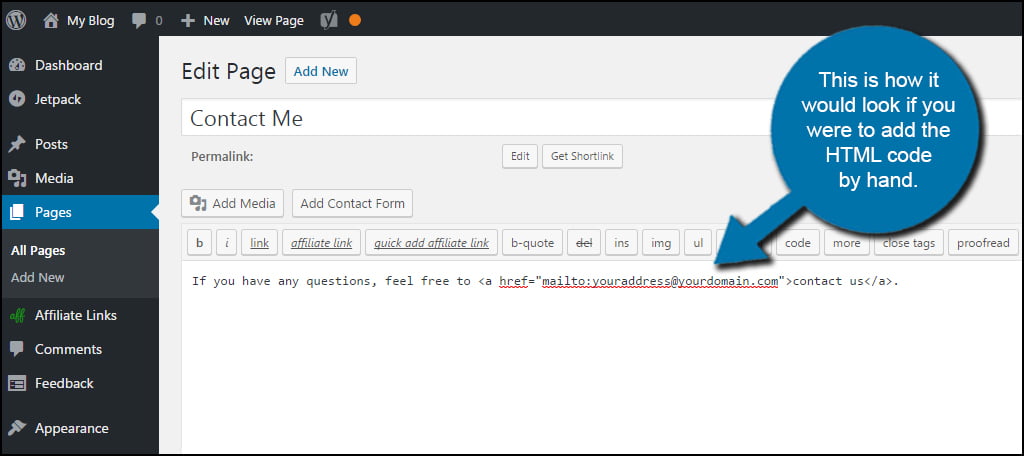Click the plus New icon
The image size is (1024, 456).
[188, 21]
